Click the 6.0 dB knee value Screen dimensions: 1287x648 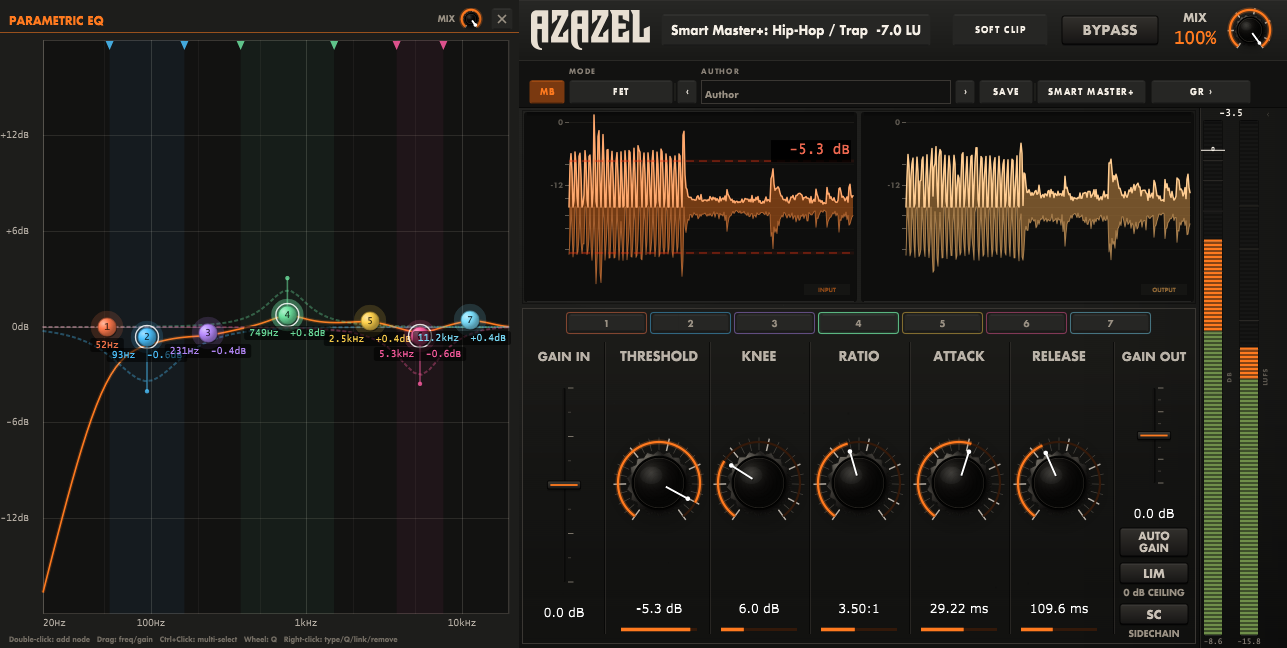point(757,608)
